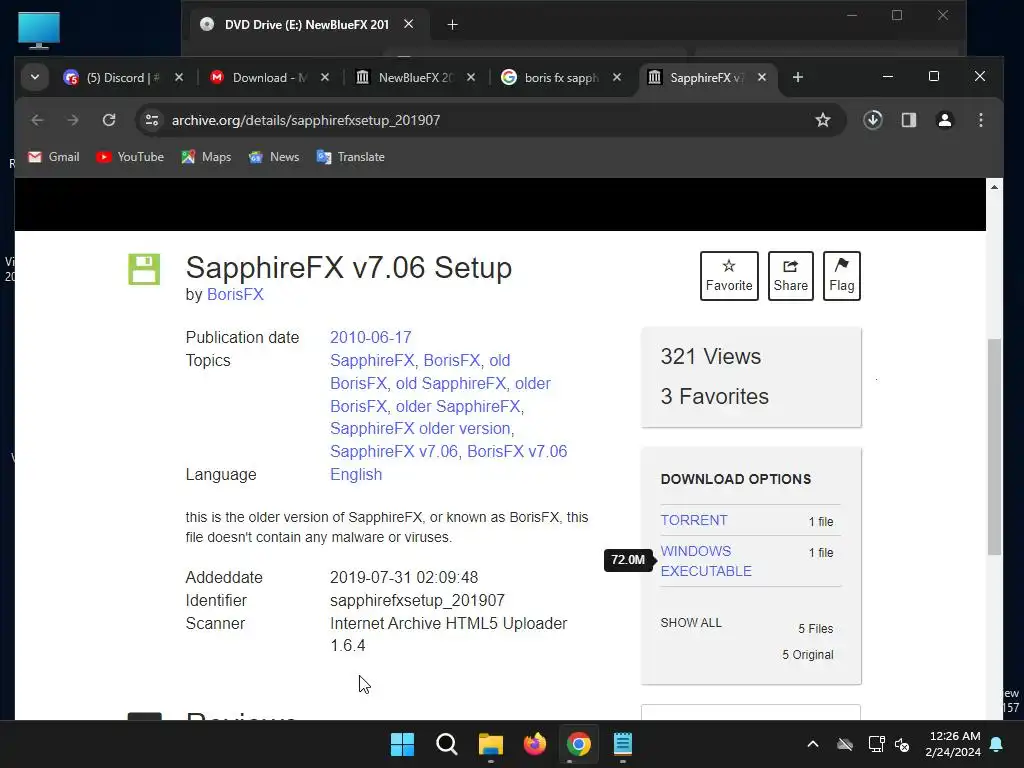Viewport: 1024px width, 768px height.
Task: Click the muted volume tray icon
Action: pyautogui.click(x=903, y=744)
